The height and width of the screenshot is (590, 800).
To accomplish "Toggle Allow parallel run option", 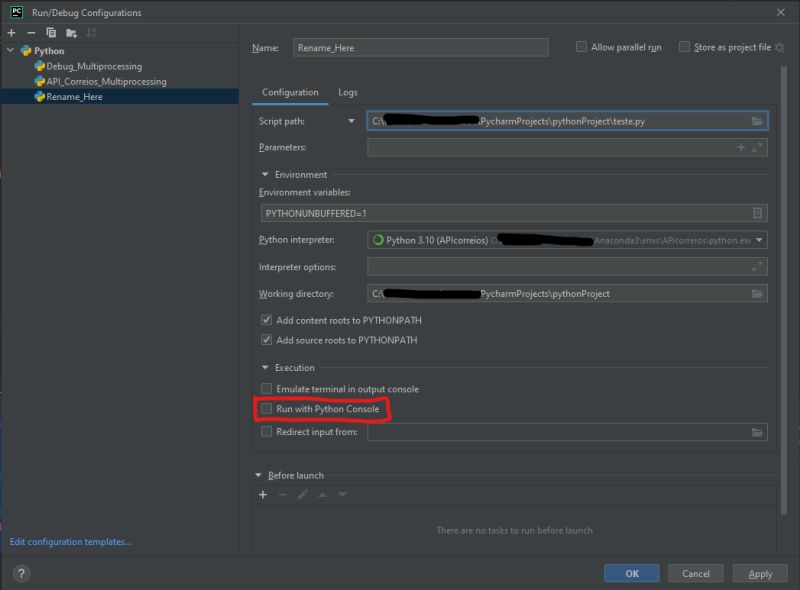I will pyautogui.click(x=581, y=46).
